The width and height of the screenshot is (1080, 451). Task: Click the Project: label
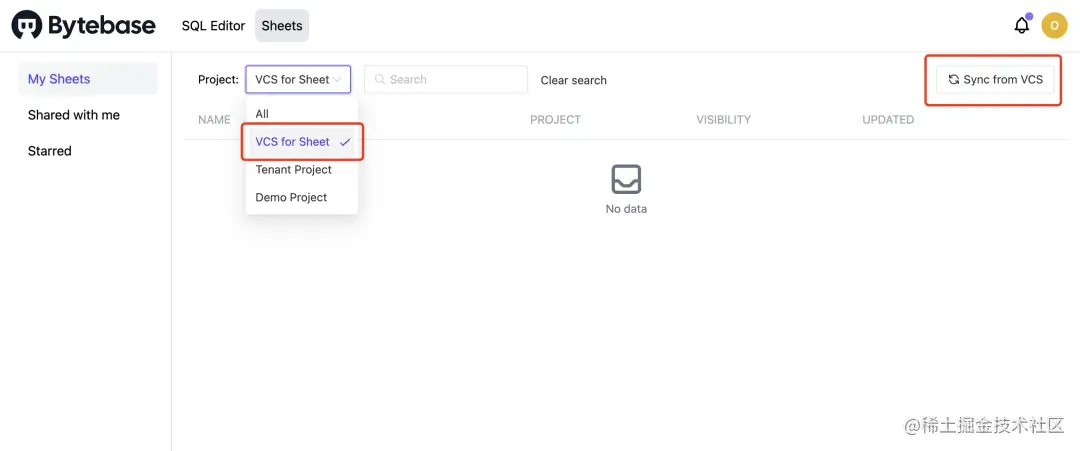(218, 79)
